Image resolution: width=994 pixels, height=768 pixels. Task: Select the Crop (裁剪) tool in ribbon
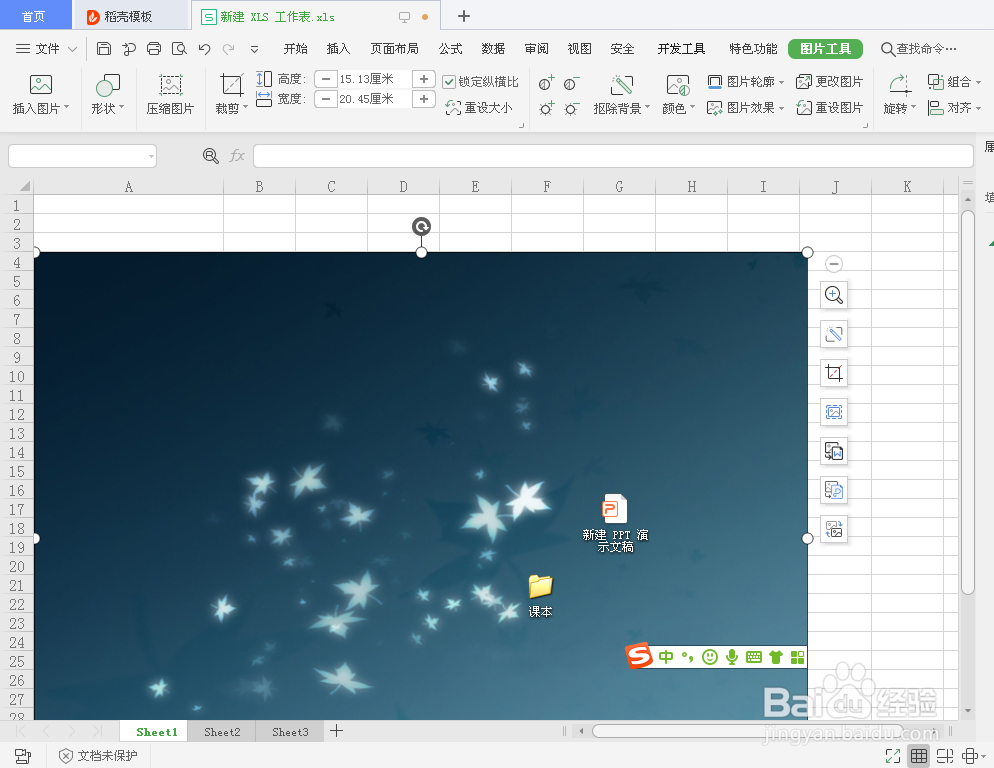pos(231,85)
